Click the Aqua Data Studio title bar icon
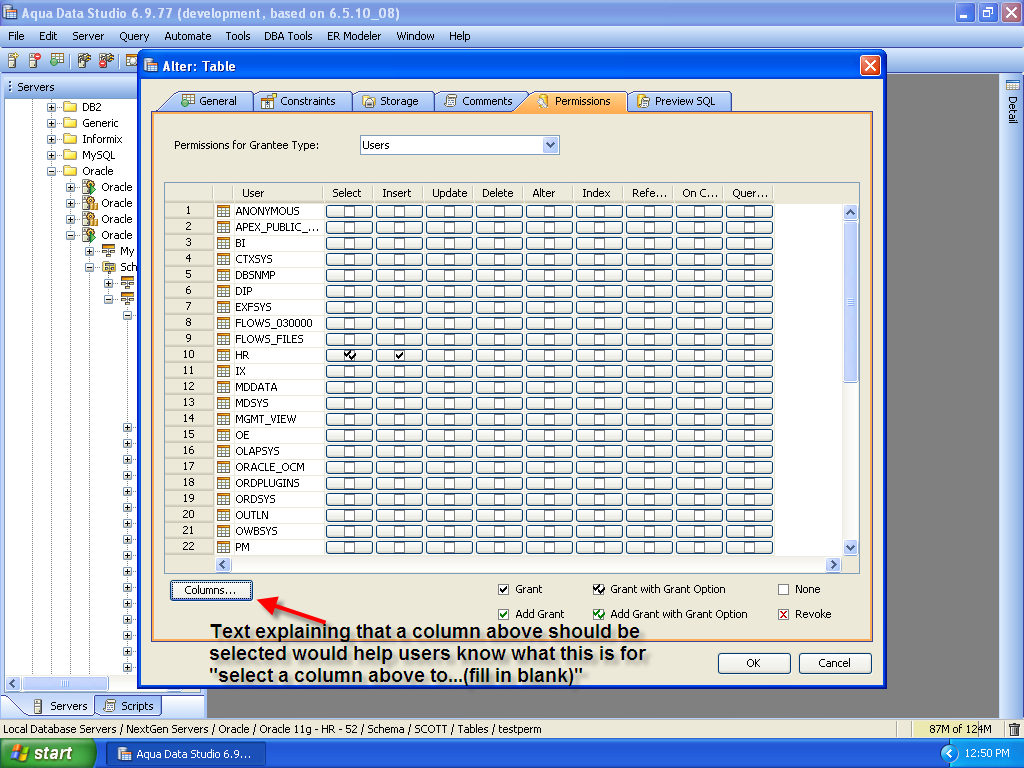The image size is (1024, 768). pyautogui.click(x=10, y=13)
